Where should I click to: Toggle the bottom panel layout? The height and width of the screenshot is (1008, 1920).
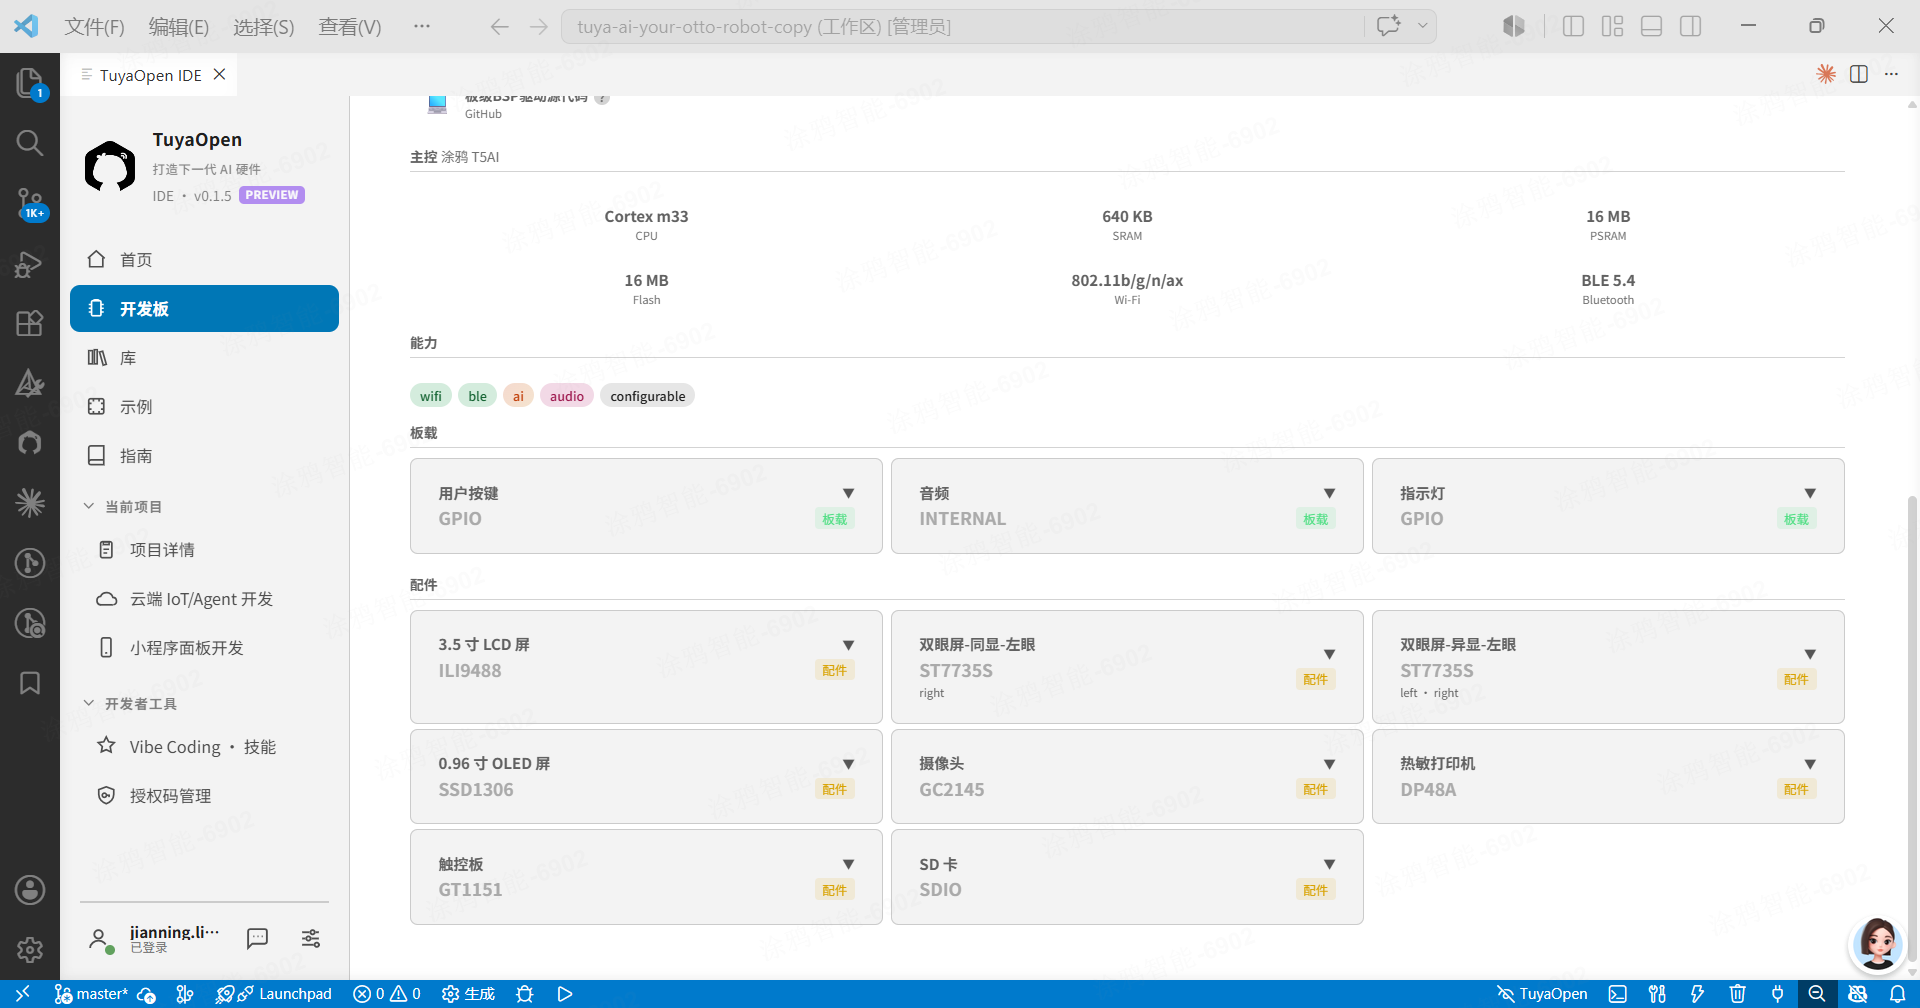coord(1652,27)
